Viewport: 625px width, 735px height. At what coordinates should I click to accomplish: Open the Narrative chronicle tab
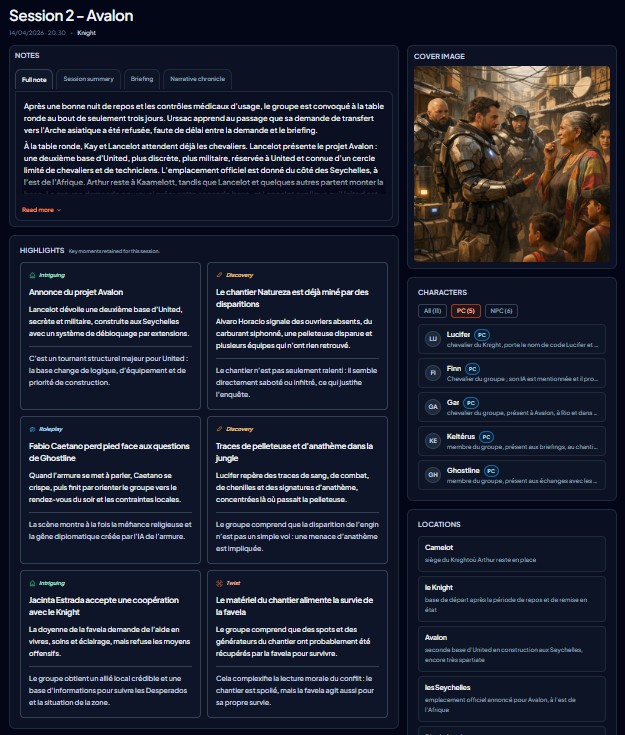click(197, 79)
